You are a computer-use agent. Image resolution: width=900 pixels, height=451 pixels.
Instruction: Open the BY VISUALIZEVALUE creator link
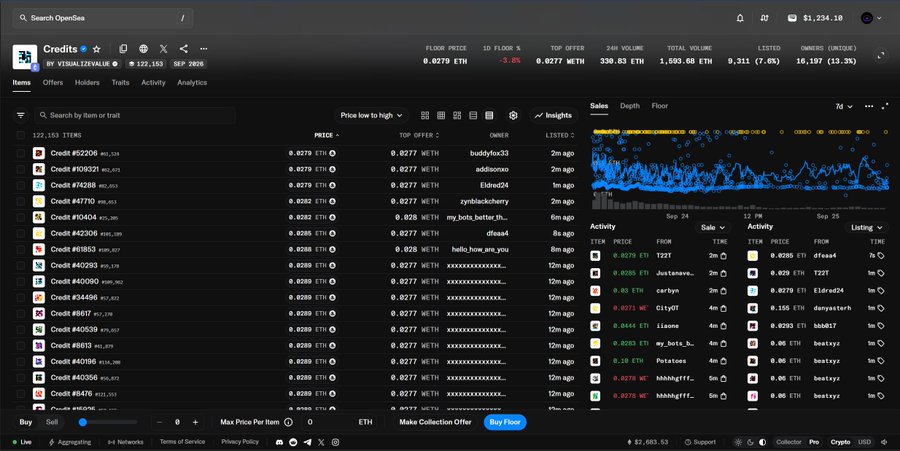tap(82, 64)
